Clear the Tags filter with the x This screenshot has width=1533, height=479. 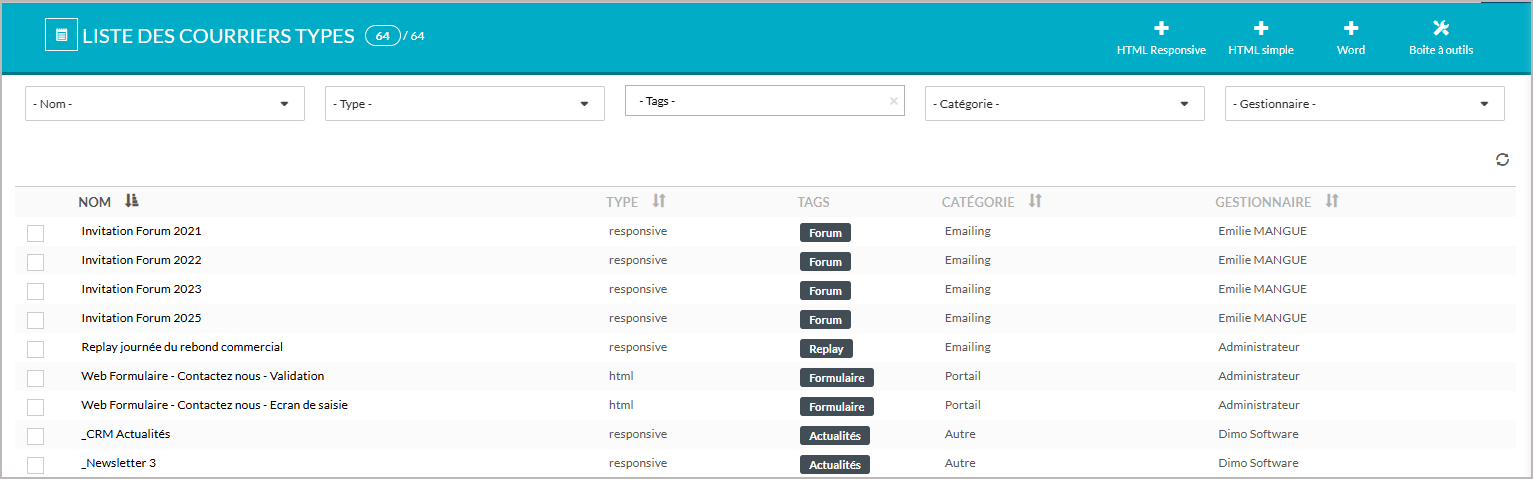(x=893, y=101)
